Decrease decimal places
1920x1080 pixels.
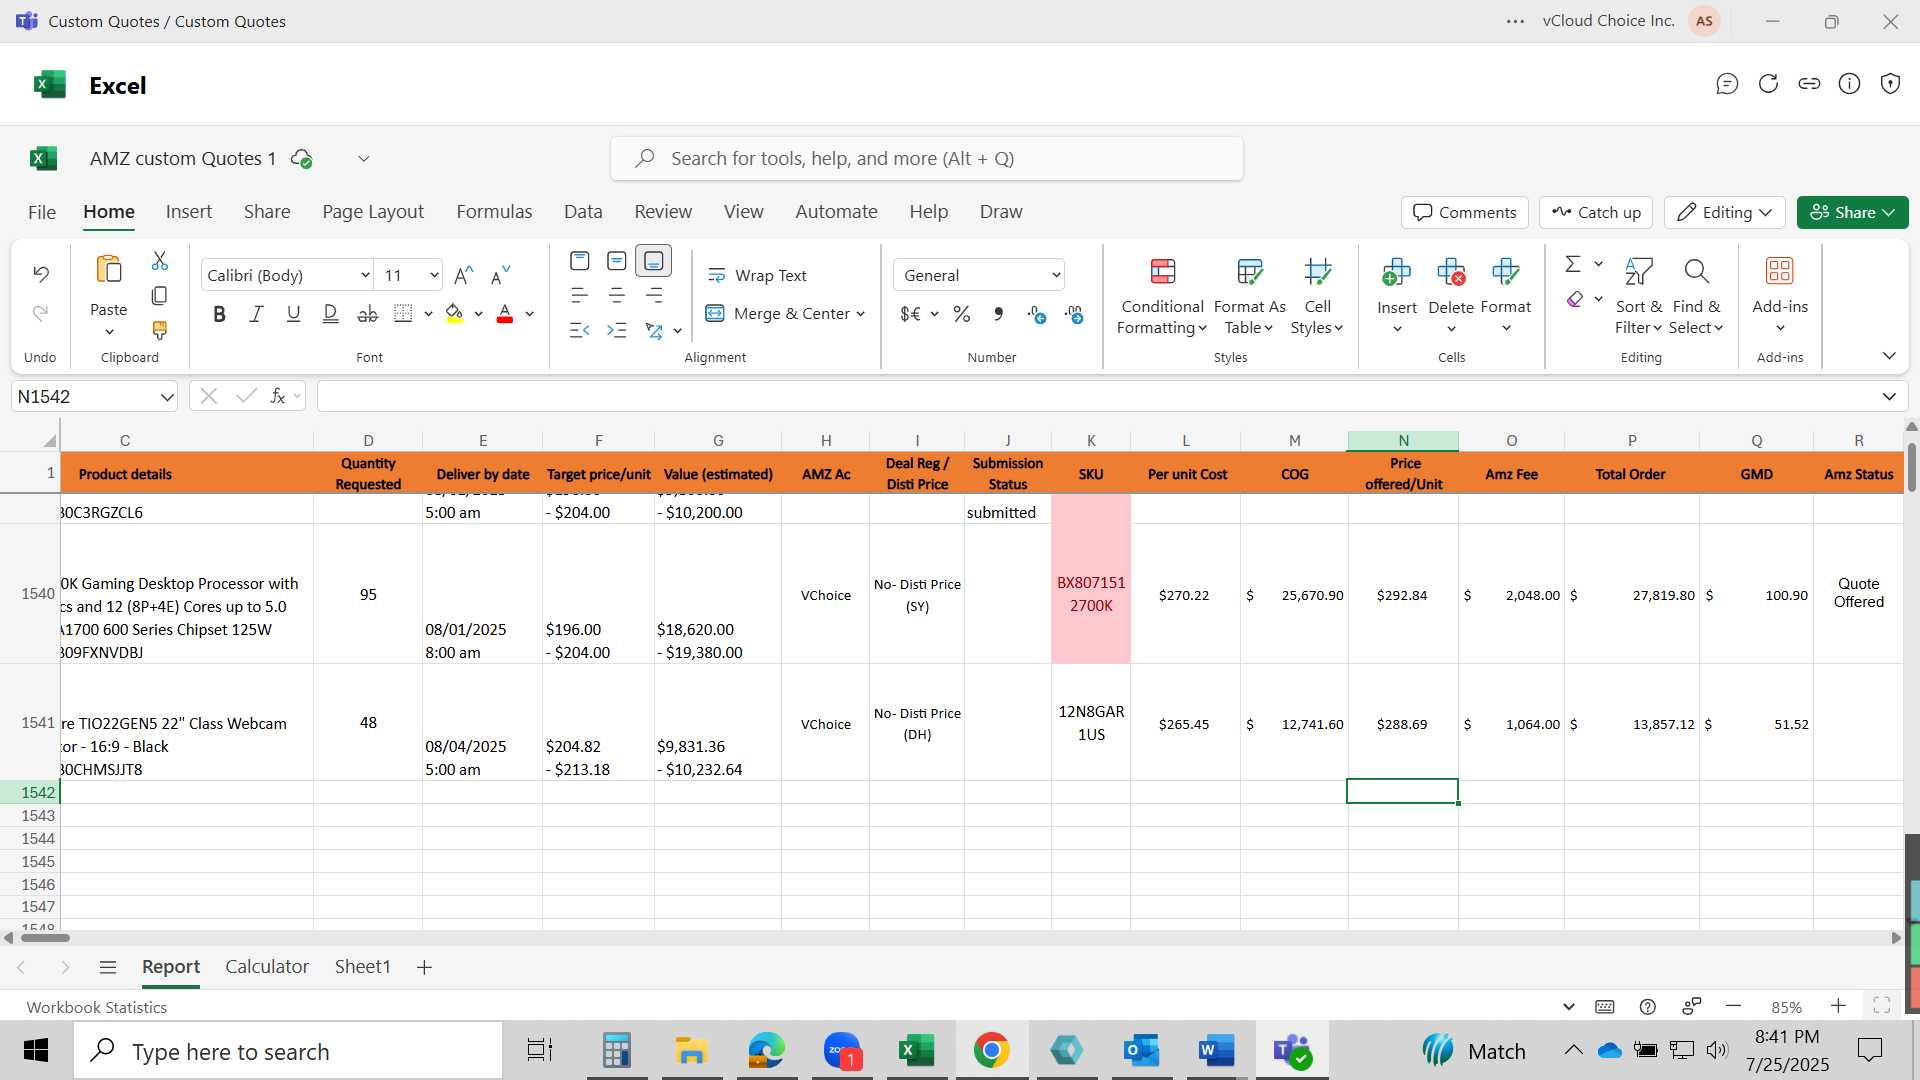(1074, 314)
